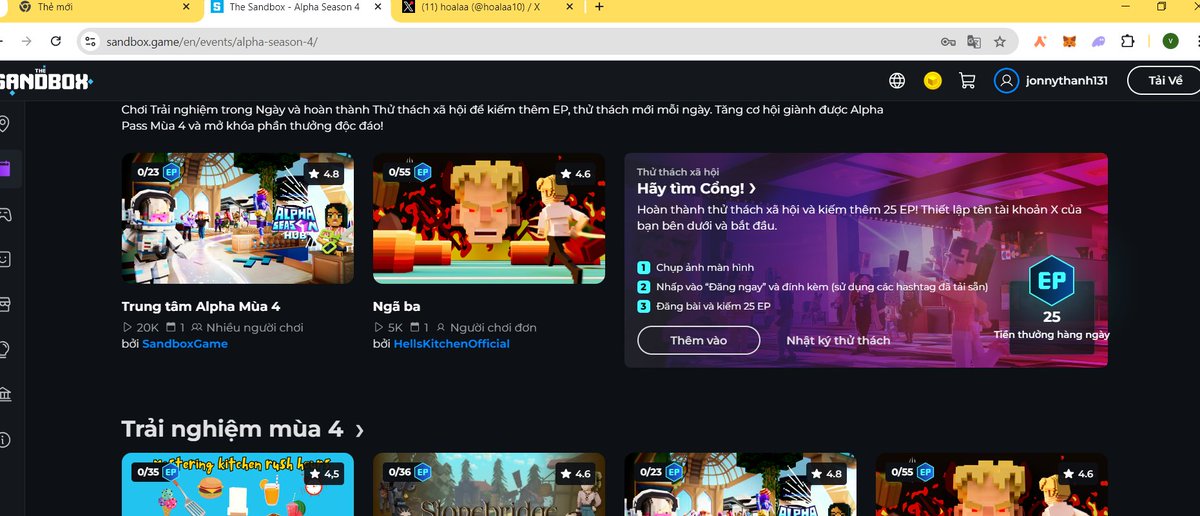The width and height of the screenshot is (1200, 516).
Task: Click the 0/23 EP badge on Alpha Hub card
Action: click(x=157, y=172)
